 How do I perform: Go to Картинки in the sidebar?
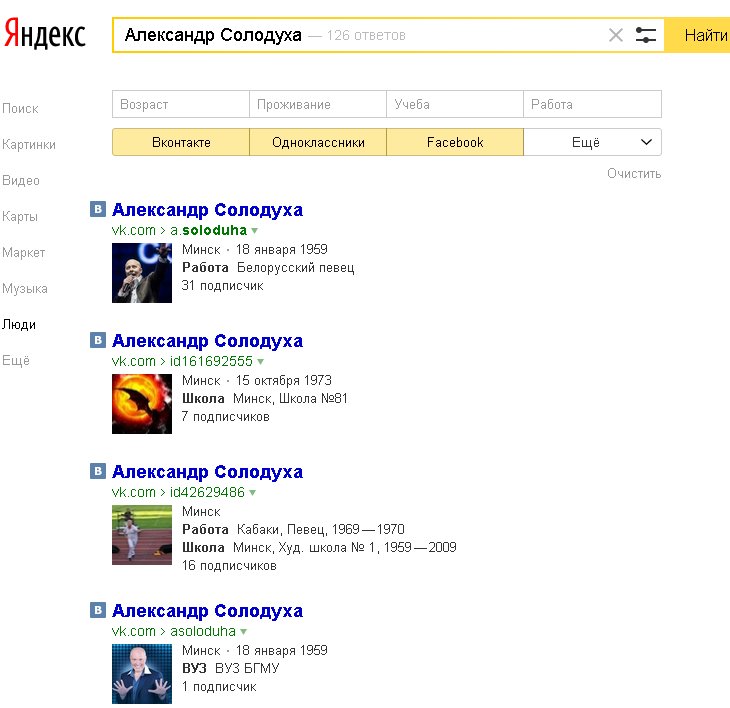tap(28, 144)
